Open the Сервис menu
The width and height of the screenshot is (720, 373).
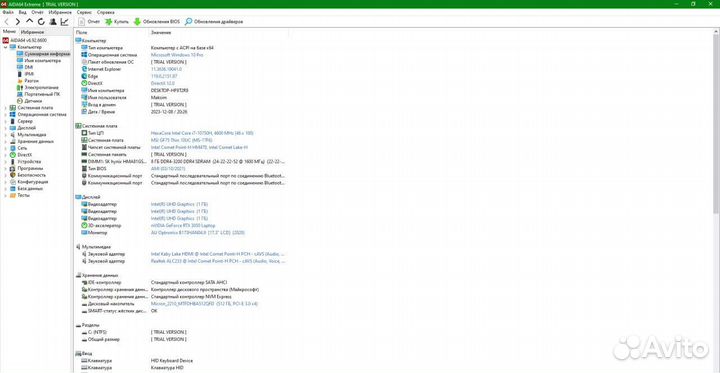click(x=84, y=12)
